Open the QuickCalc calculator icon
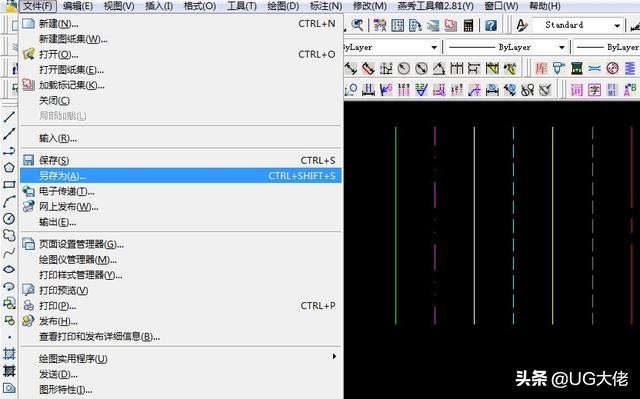 click(x=468, y=25)
